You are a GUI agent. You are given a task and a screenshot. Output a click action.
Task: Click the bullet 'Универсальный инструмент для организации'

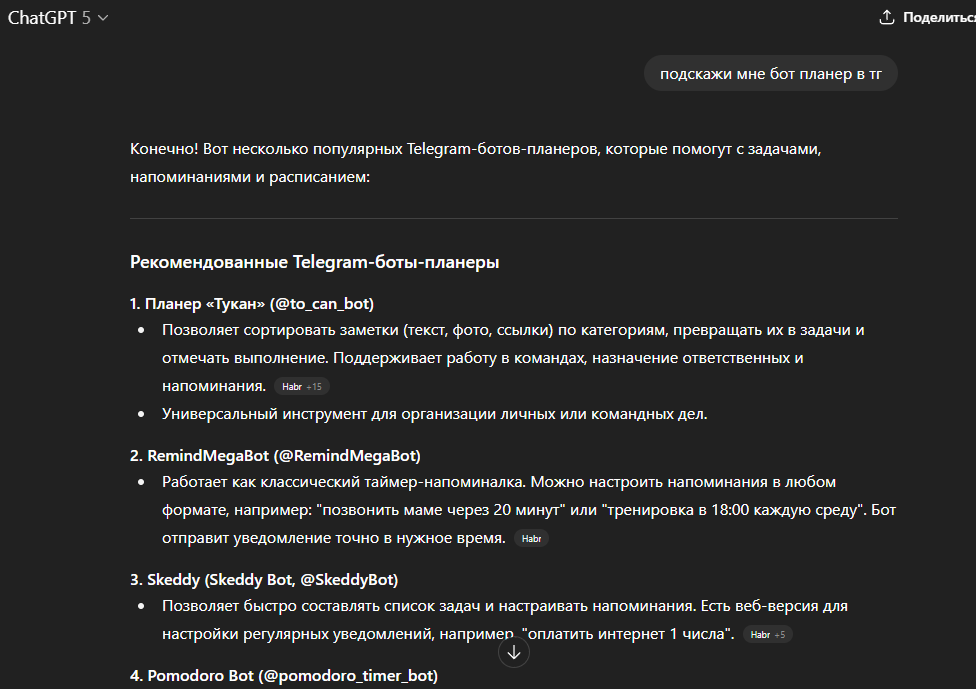click(x=434, y=414)
